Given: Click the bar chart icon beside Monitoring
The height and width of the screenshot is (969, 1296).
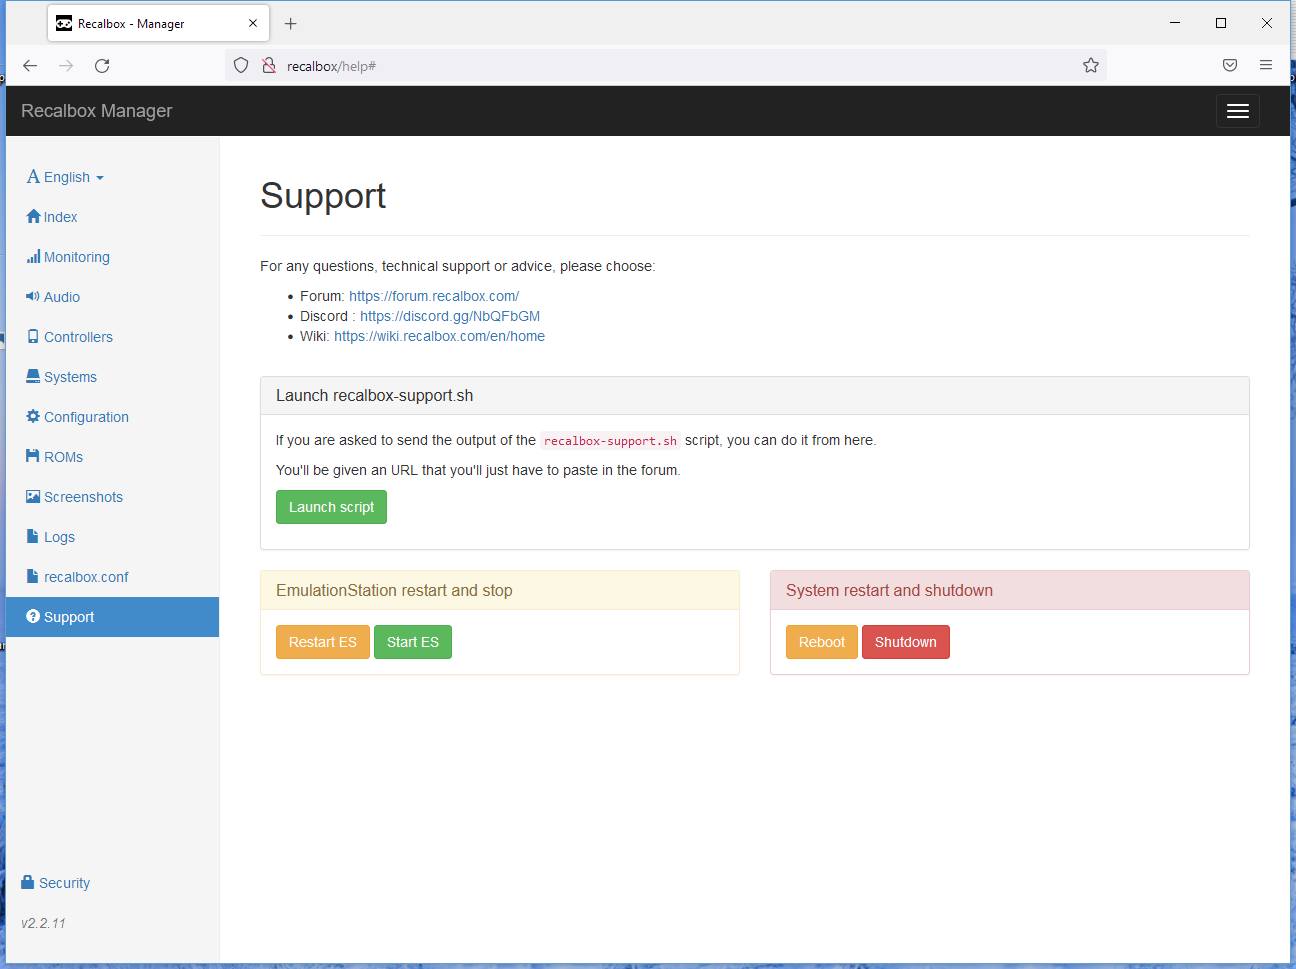Looking at the screenshot, I should pyautogui.click(x=33, y=256).
